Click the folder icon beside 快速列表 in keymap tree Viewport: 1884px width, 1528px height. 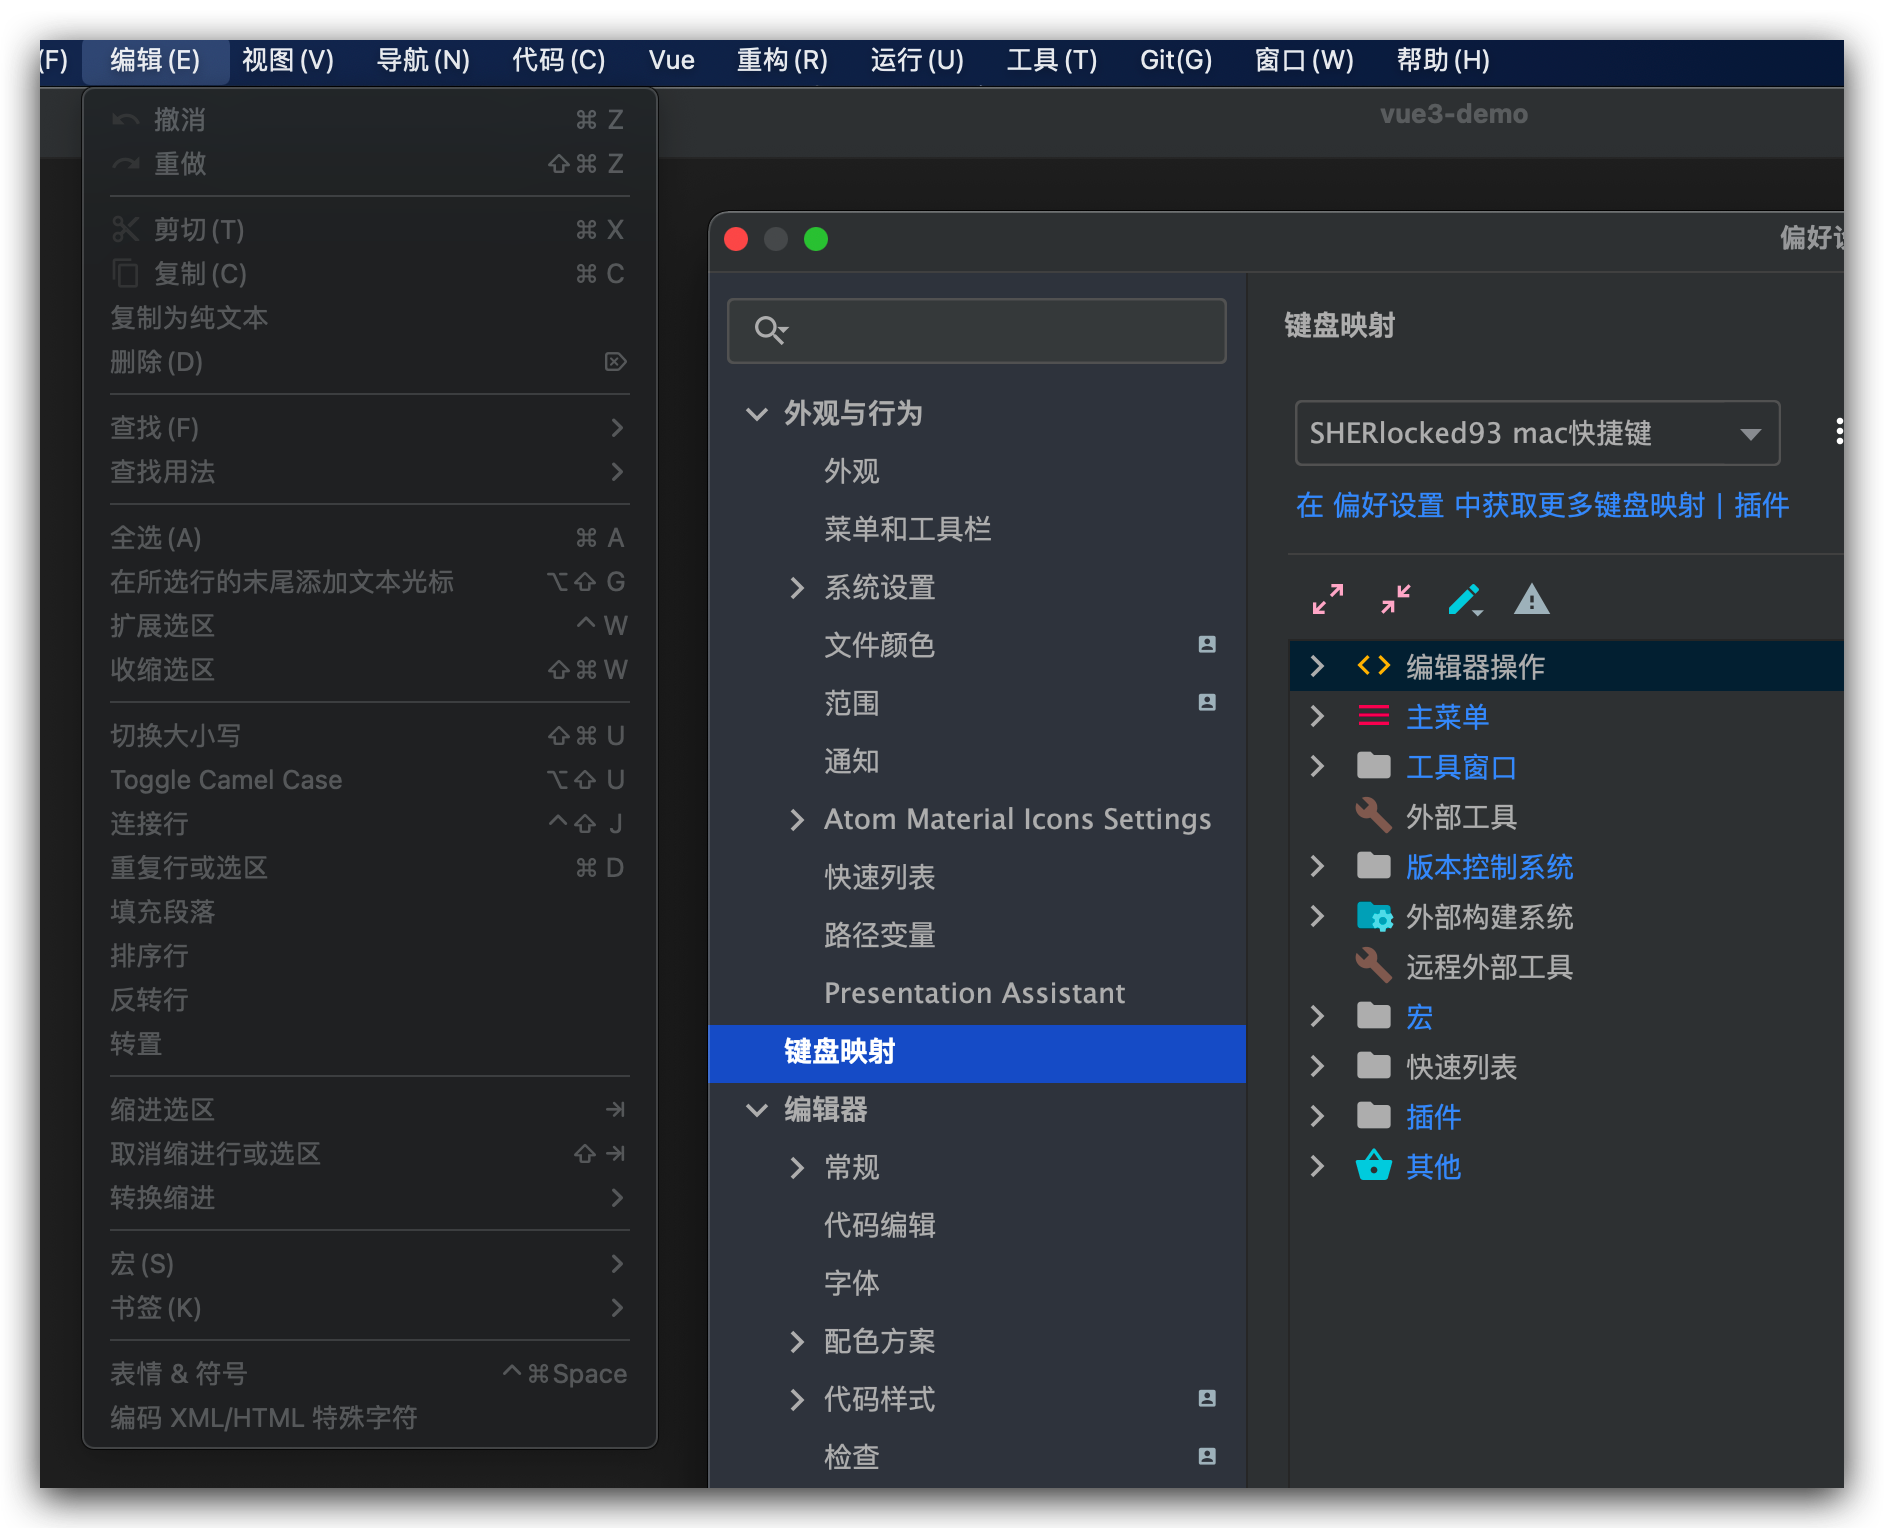(1374, 1066)
